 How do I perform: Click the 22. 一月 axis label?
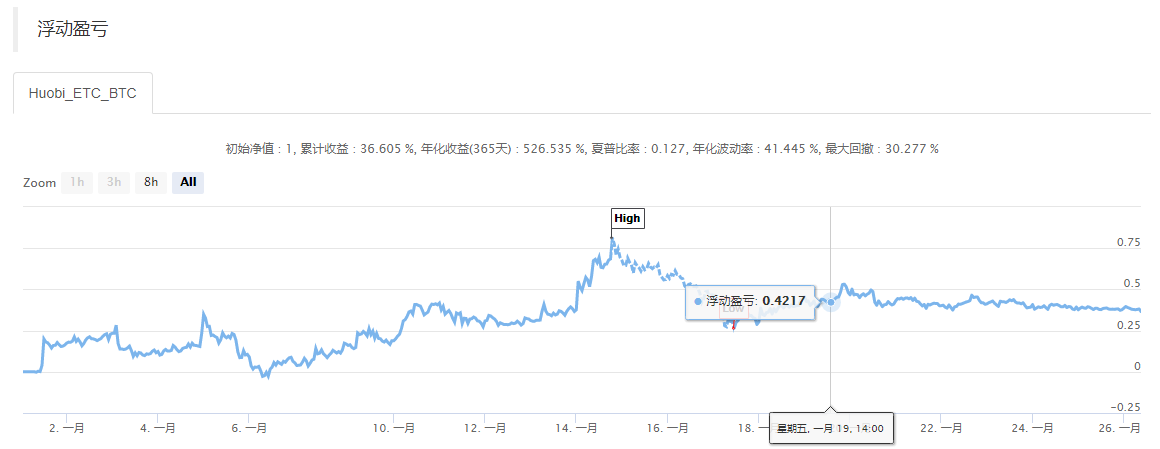pos(940,428)
